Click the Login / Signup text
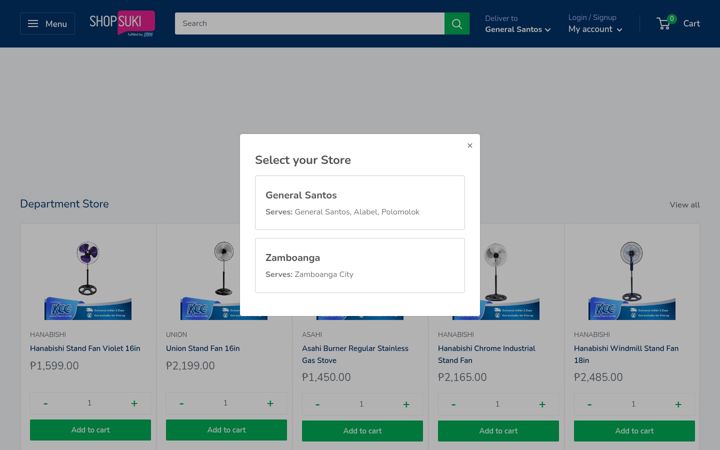The width and height of the screenshot is (720, 450). (592, 17)
